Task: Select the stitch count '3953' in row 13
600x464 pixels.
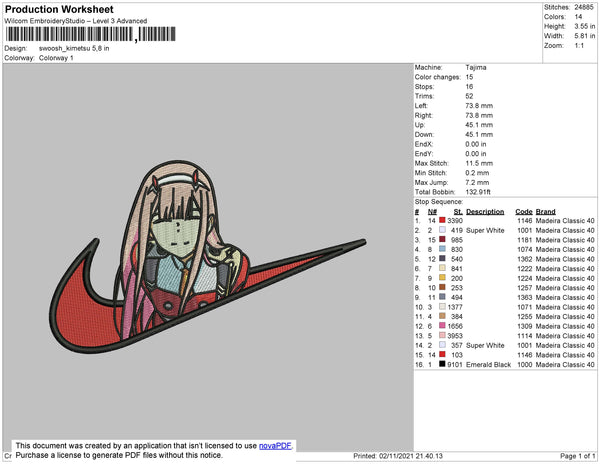Action: tap(455, 335)
